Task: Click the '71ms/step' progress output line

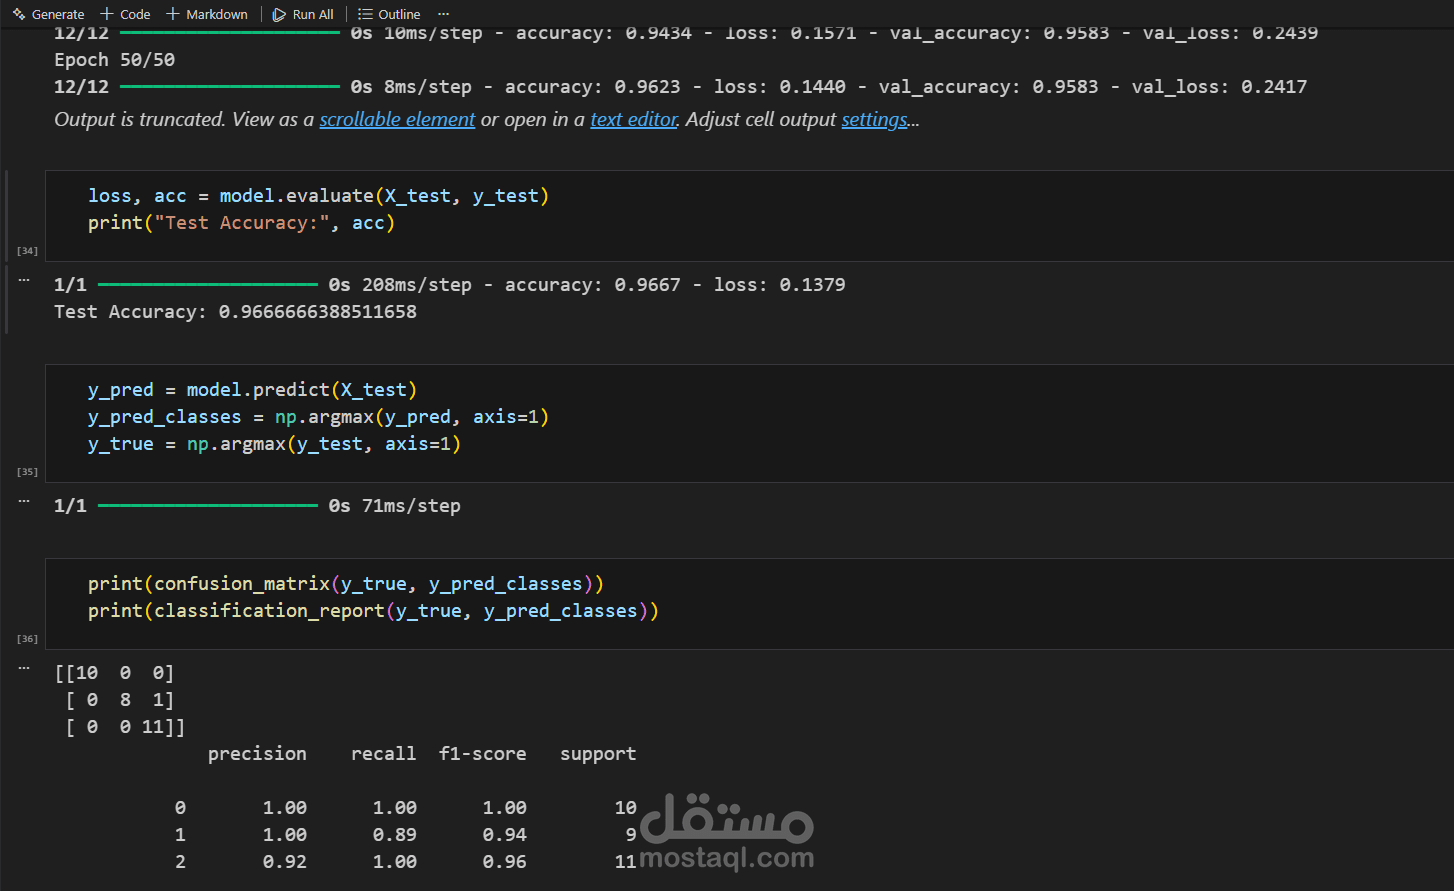Action: pos(257,506)
